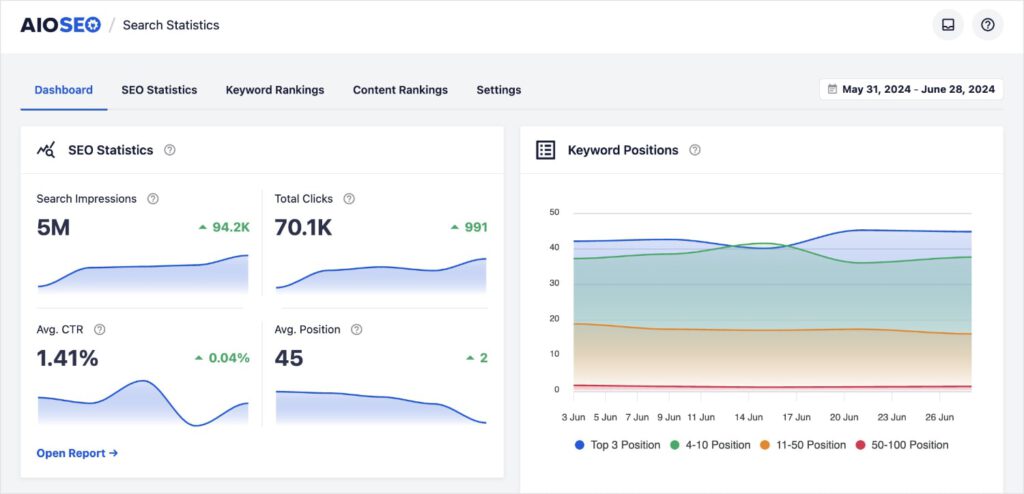Click help icon next to Avg. Position
1024x494 pixels.
pyautogui.click(x=357, y=329)
